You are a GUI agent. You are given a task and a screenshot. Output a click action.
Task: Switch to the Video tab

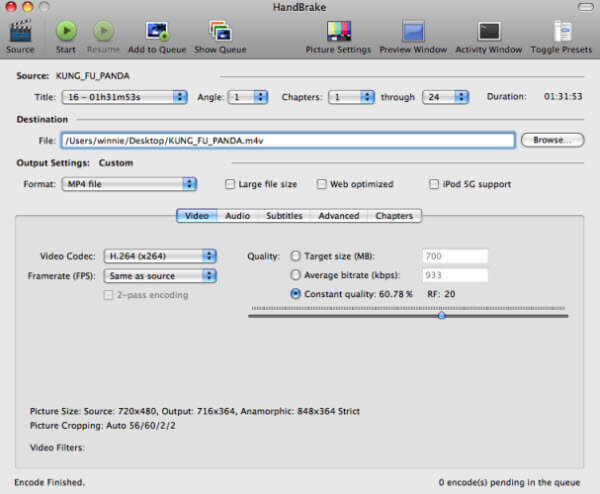(x=197, y=216)
